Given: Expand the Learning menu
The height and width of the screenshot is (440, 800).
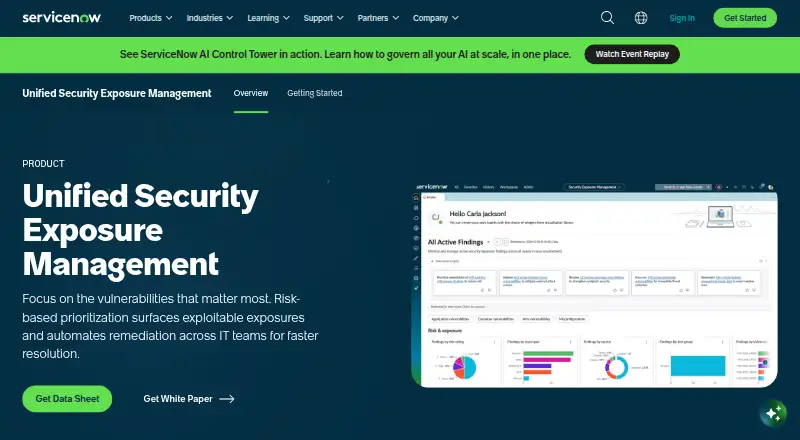Looking at the screenshot, I should (268, 18).
